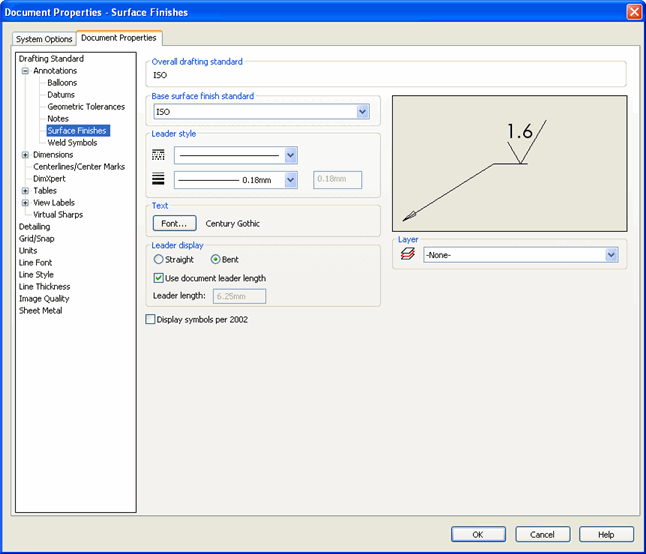Select Notes under Annotations
This screenshot has width=646, height=554.
[x=58, y=118]
